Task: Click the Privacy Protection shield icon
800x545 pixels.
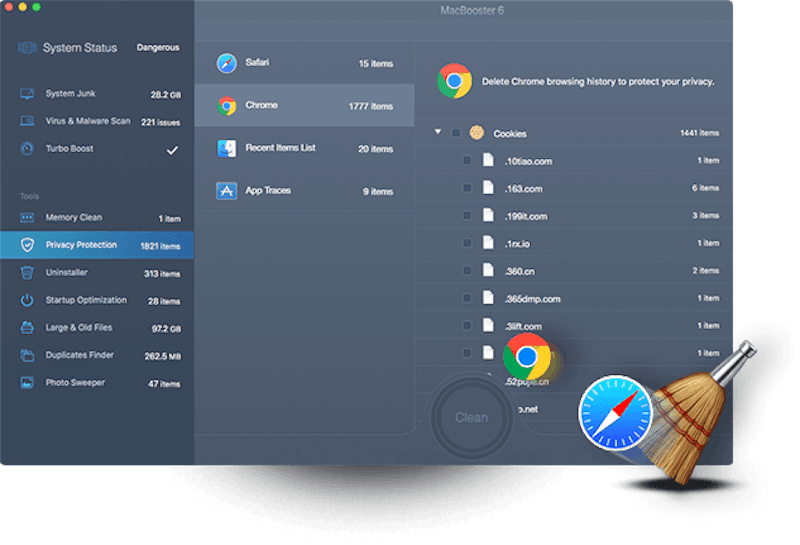Action: [x=27, y=245]
